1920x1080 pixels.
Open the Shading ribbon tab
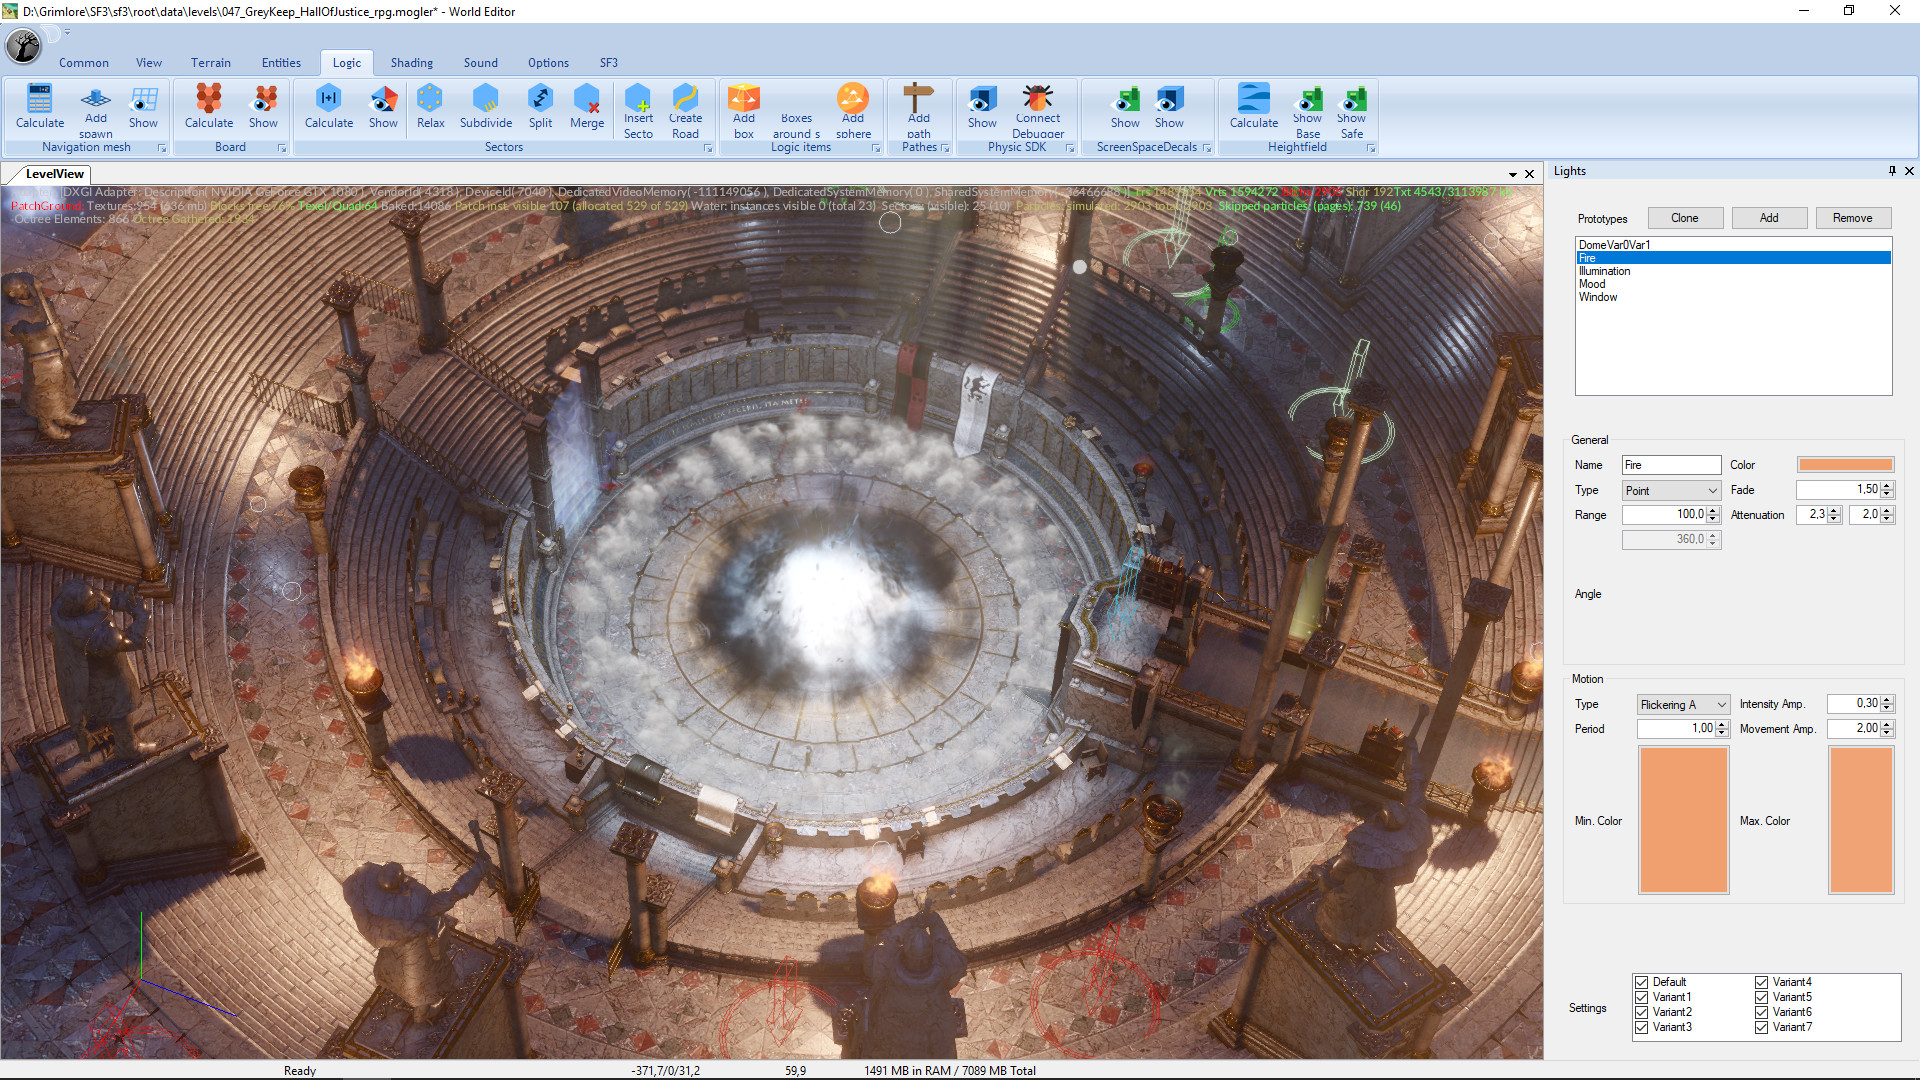coord(411,62)
